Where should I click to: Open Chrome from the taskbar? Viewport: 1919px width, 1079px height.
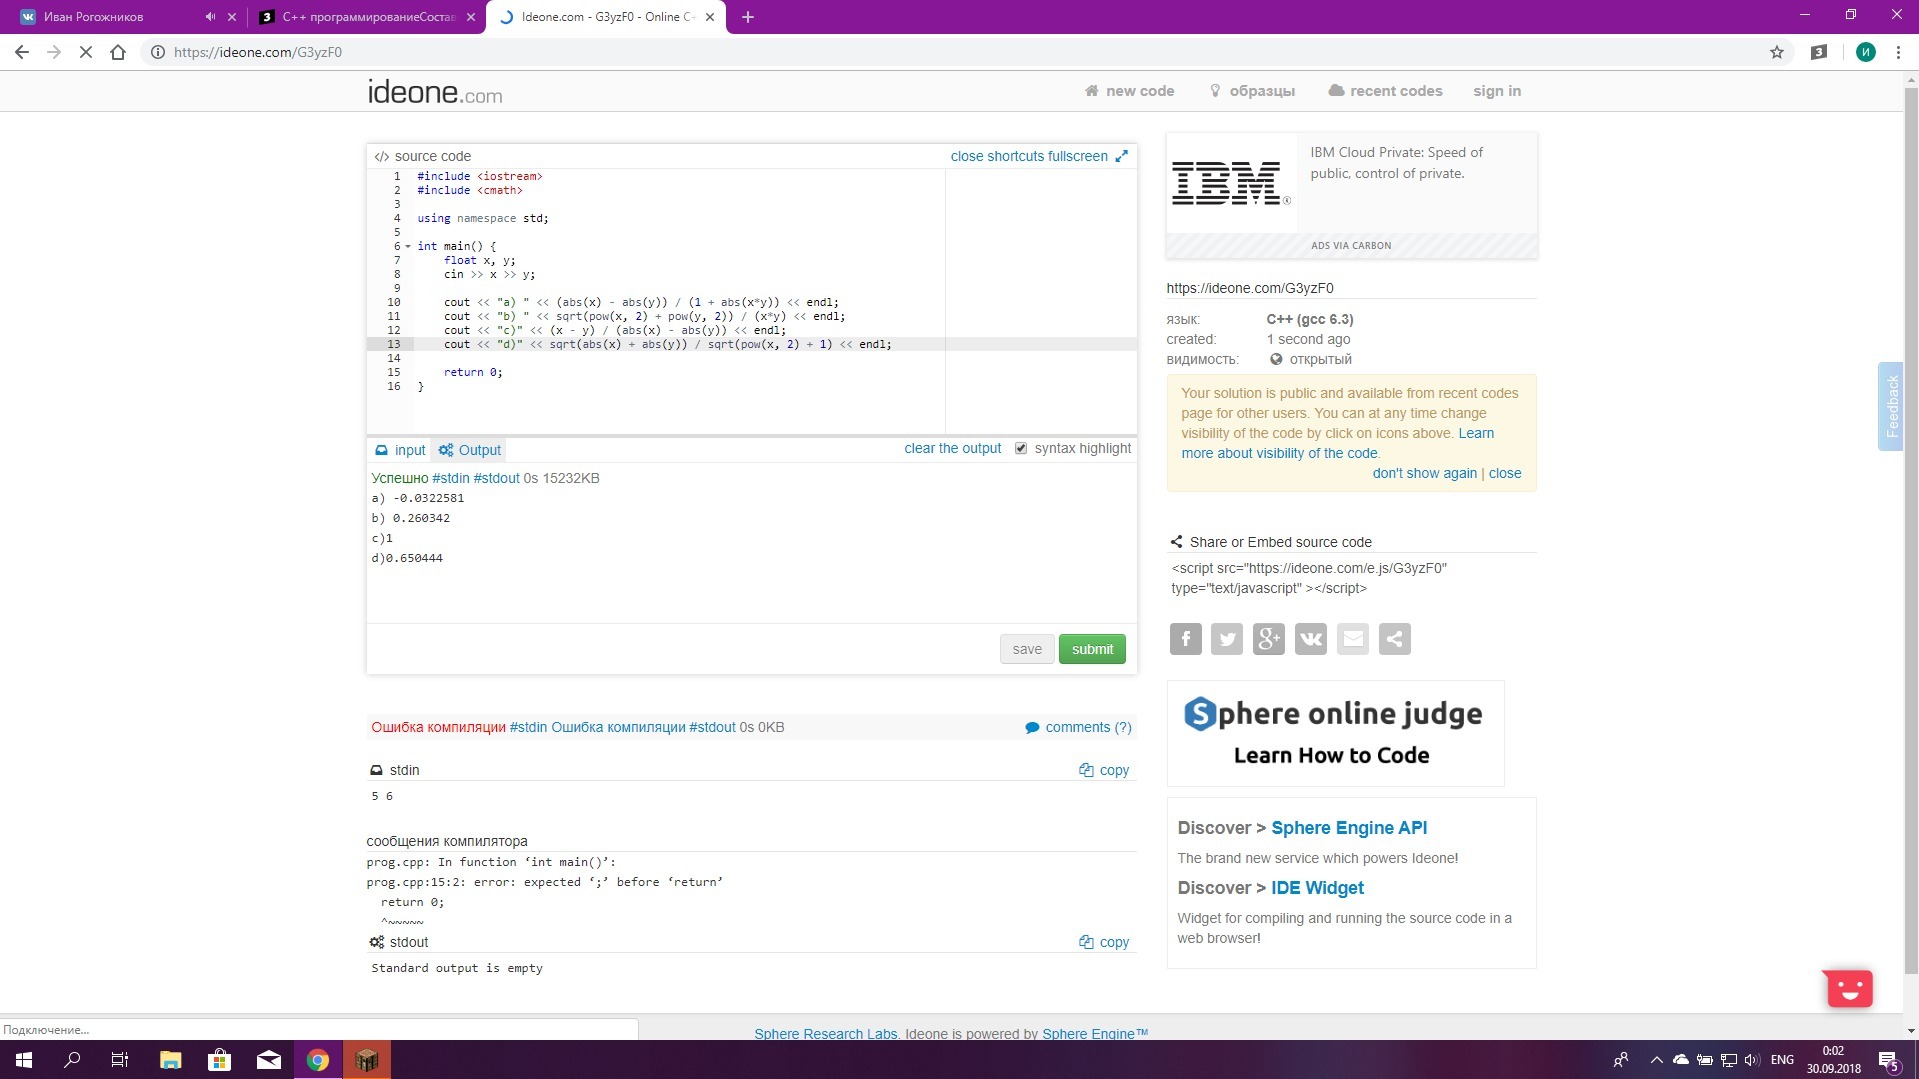(x=318, y=1060)
